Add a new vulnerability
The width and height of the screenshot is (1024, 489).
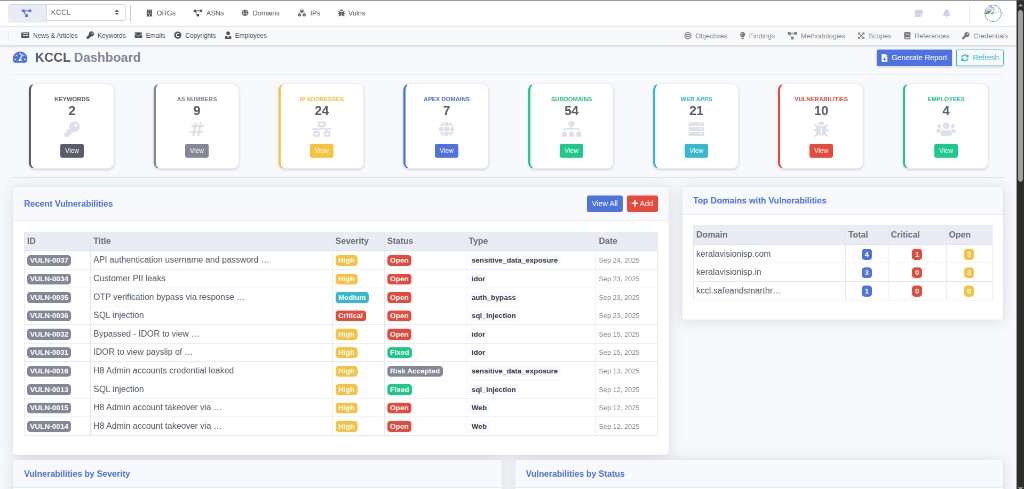pyautogui.click(x=642, y=204)
